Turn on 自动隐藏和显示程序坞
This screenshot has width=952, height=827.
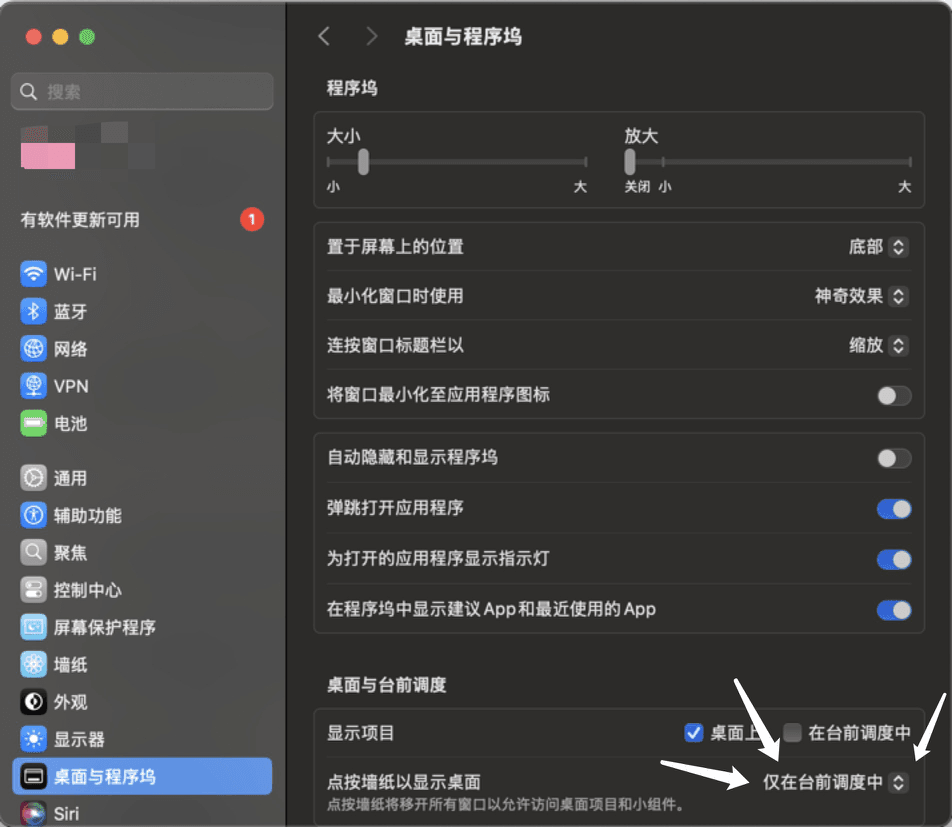click(893, 457)
